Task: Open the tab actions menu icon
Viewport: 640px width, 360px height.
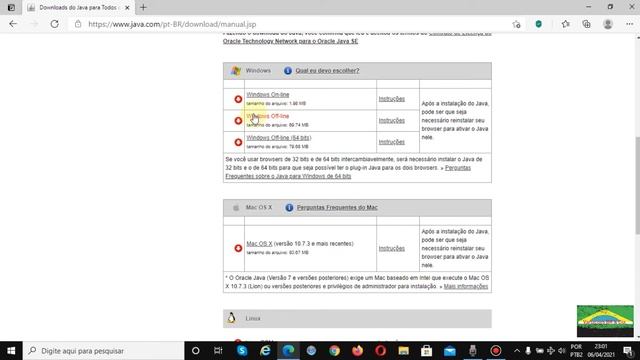Action: point(11,7)
